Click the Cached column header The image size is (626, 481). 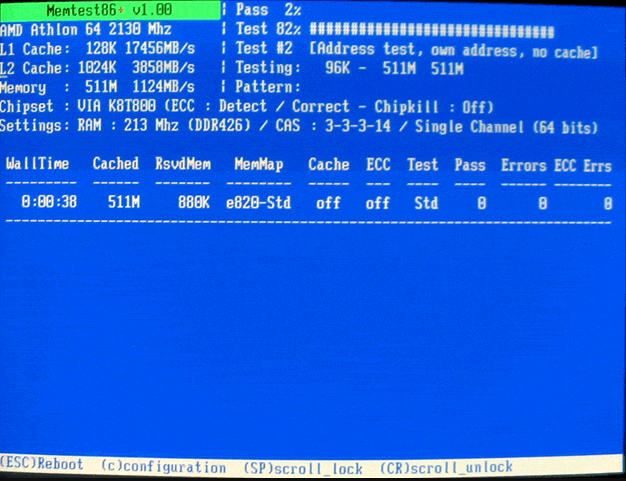(x=116, y=164)
